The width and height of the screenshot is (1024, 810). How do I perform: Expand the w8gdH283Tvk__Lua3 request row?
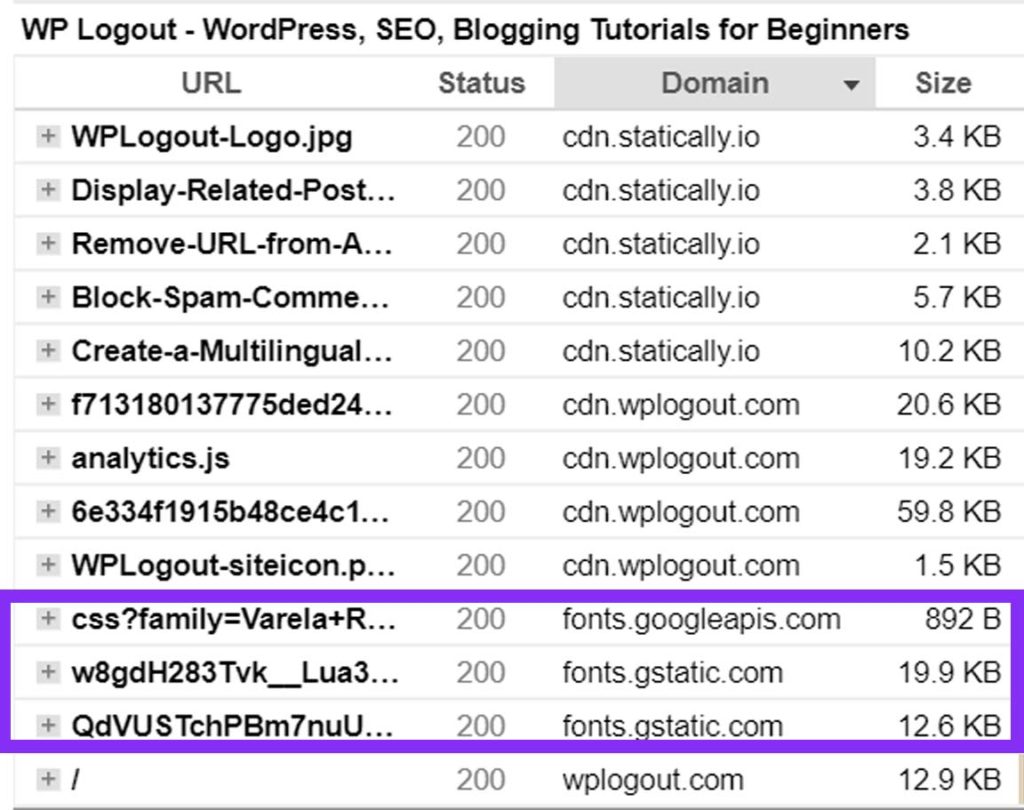(47, 672)
